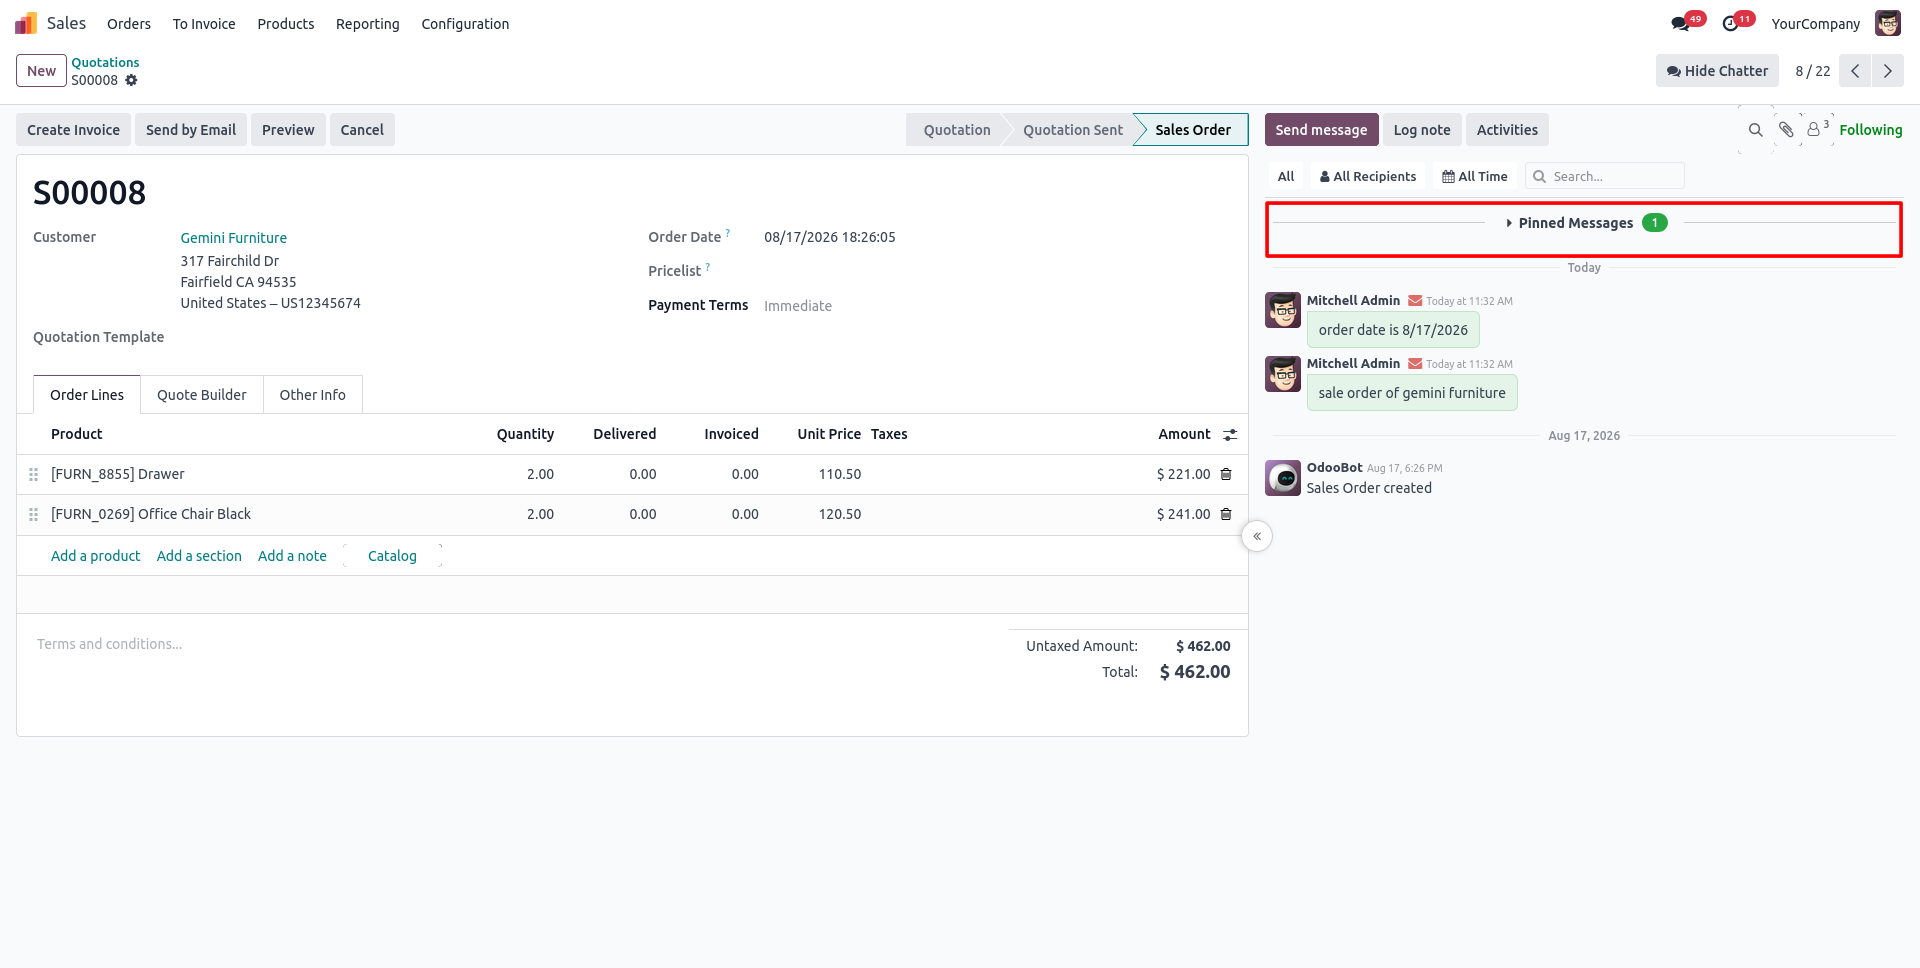
Task: Hide the chatter panel
Action: [x=1717, y=71]
